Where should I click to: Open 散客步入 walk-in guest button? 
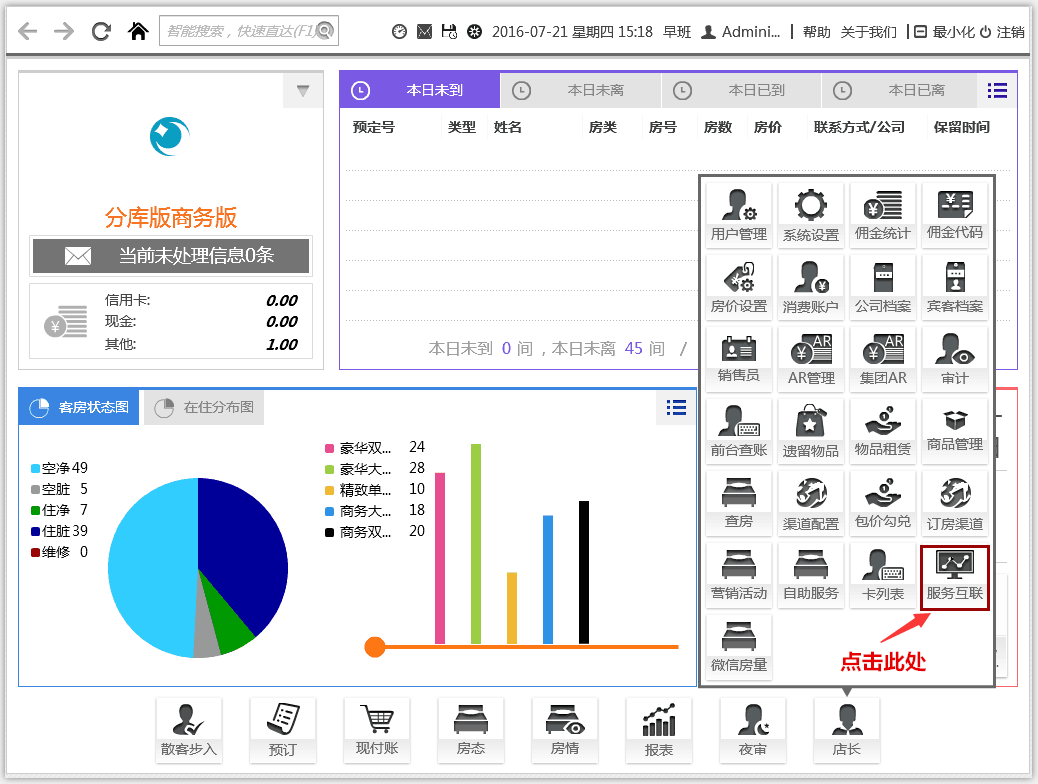[189, 730]
